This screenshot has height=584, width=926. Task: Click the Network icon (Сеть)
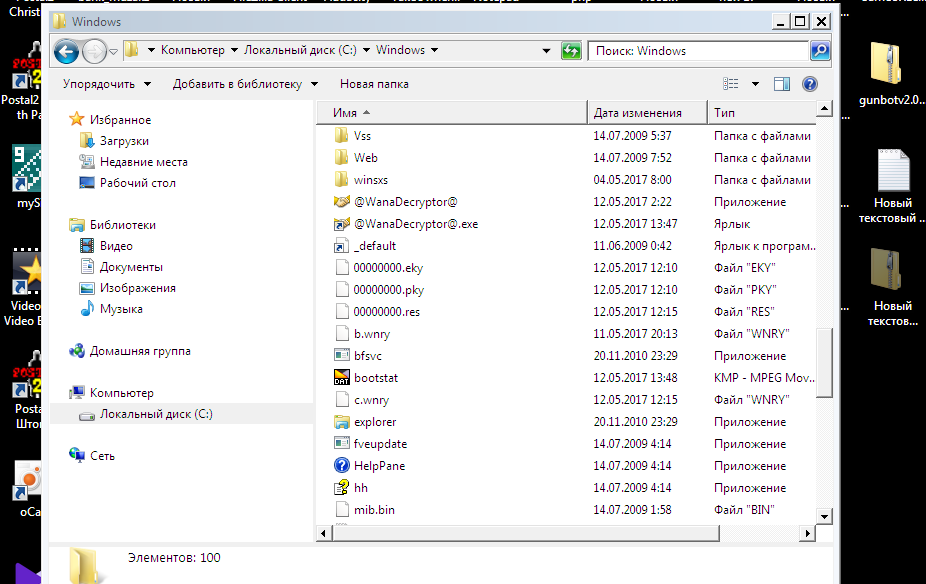pyautogui.click(x=77, y=455)
